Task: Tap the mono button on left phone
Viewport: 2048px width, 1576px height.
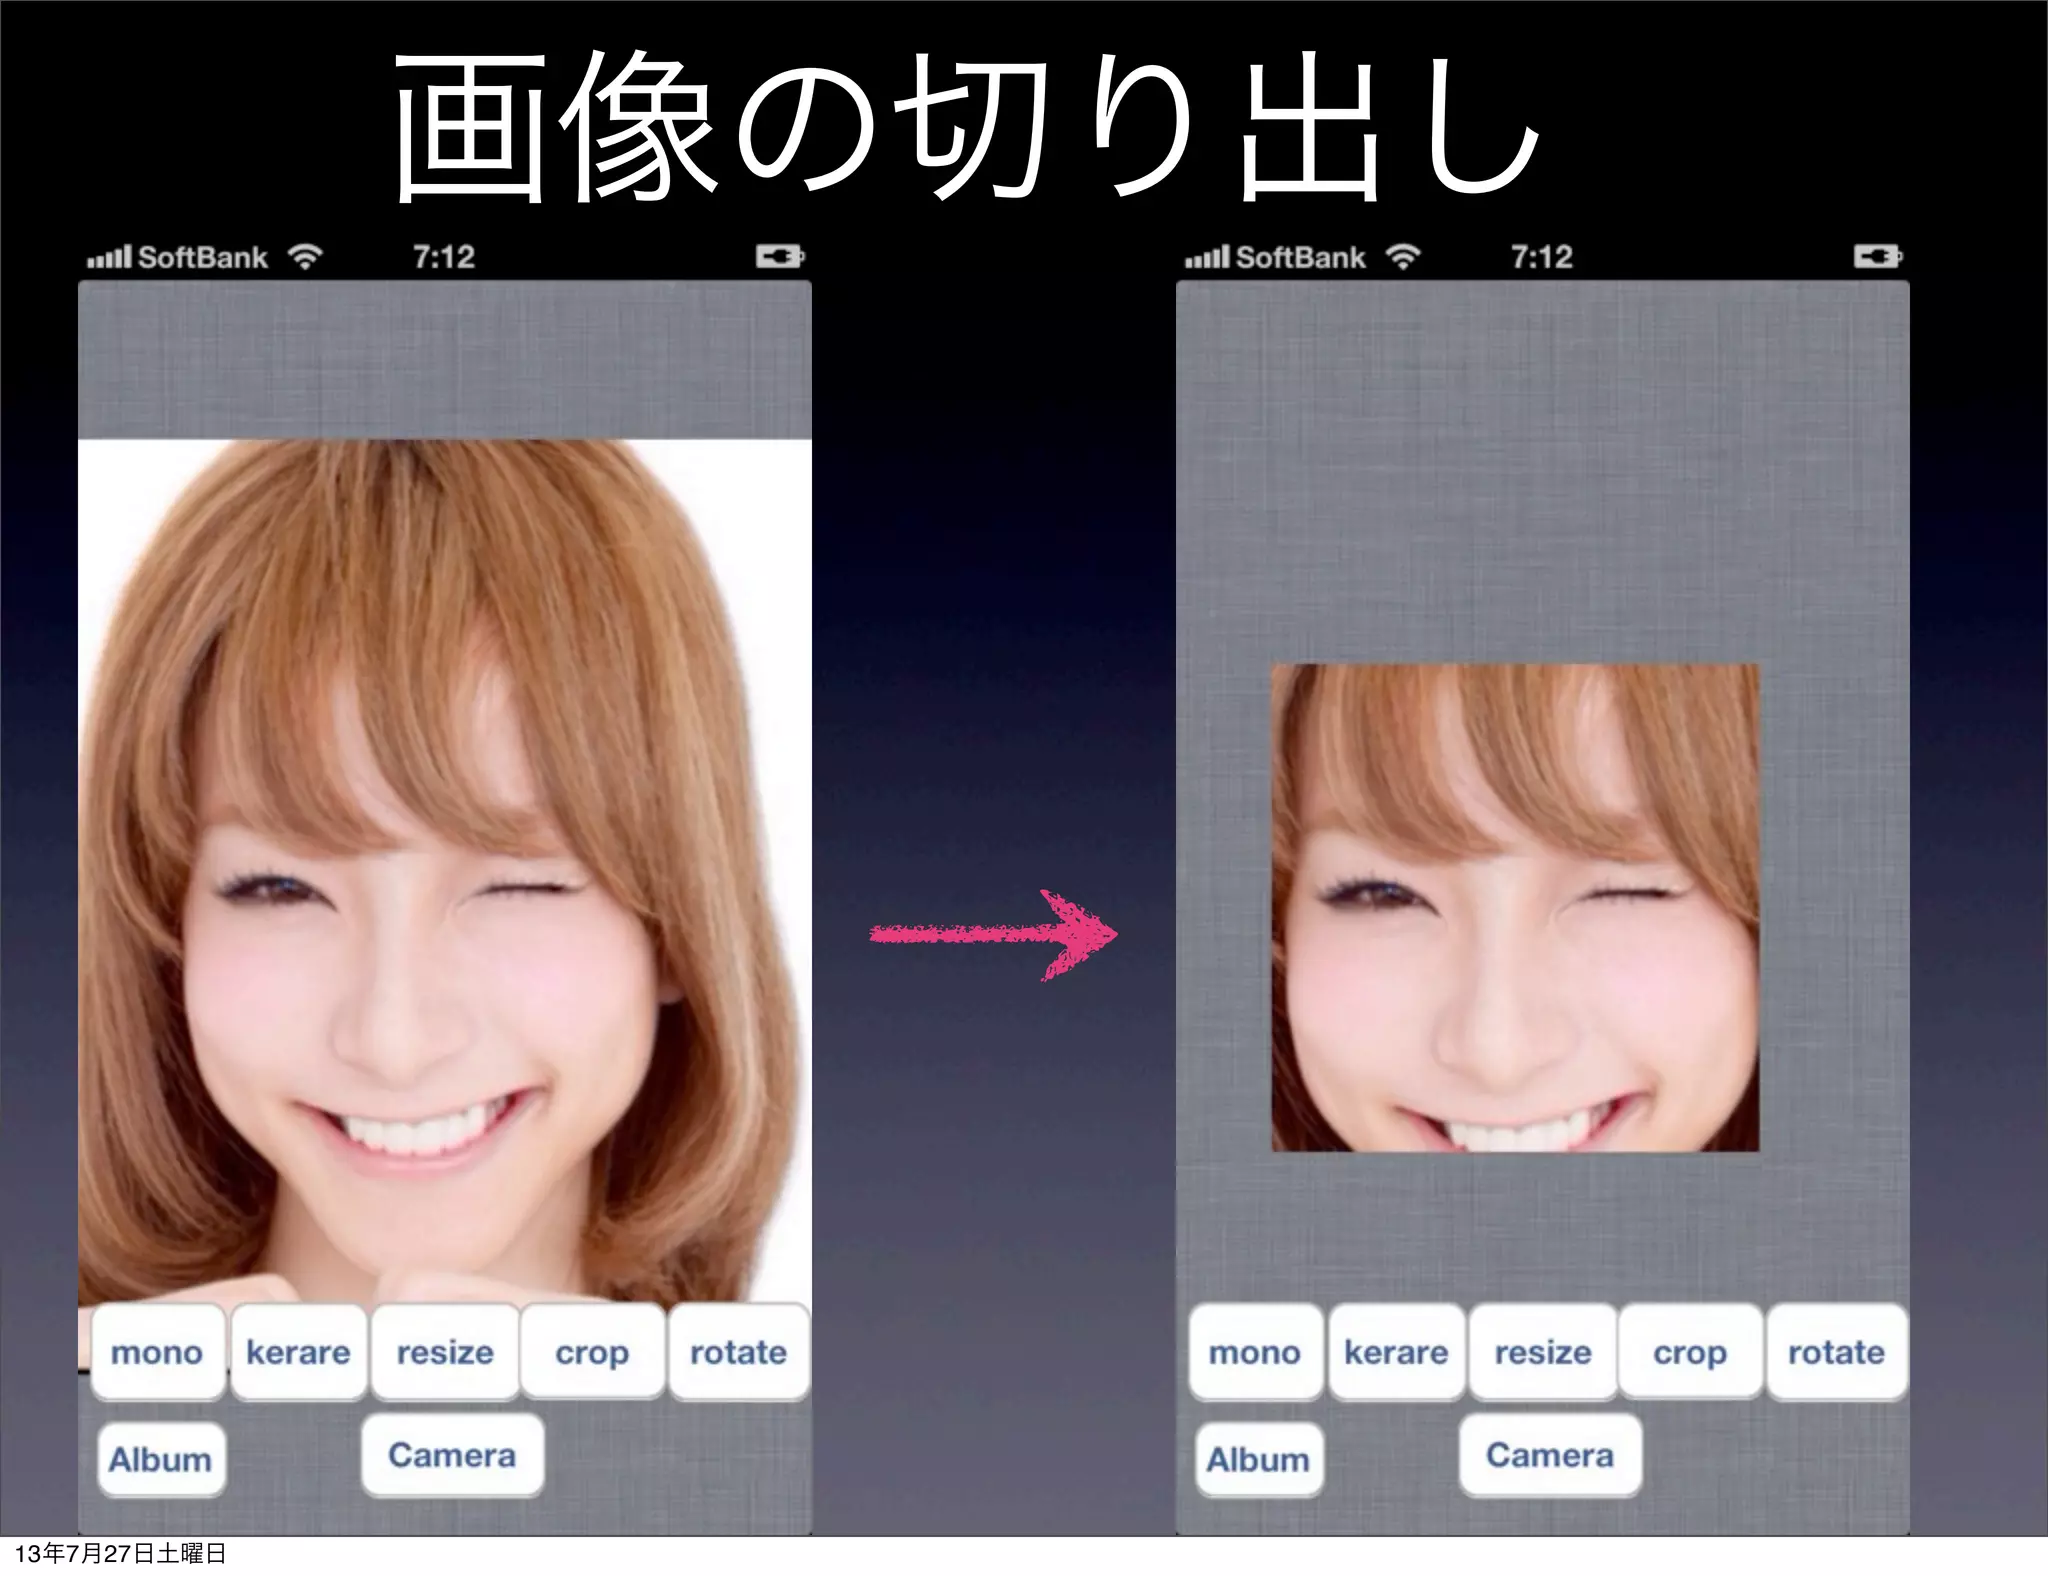Action: pyautogui.click(x=157, y=1352)
